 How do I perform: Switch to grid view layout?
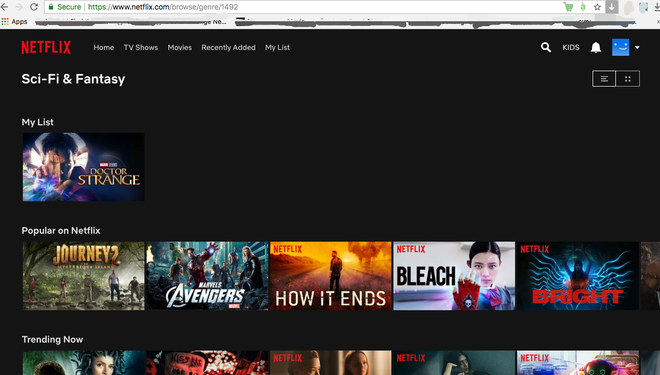(x=628, y=79)
